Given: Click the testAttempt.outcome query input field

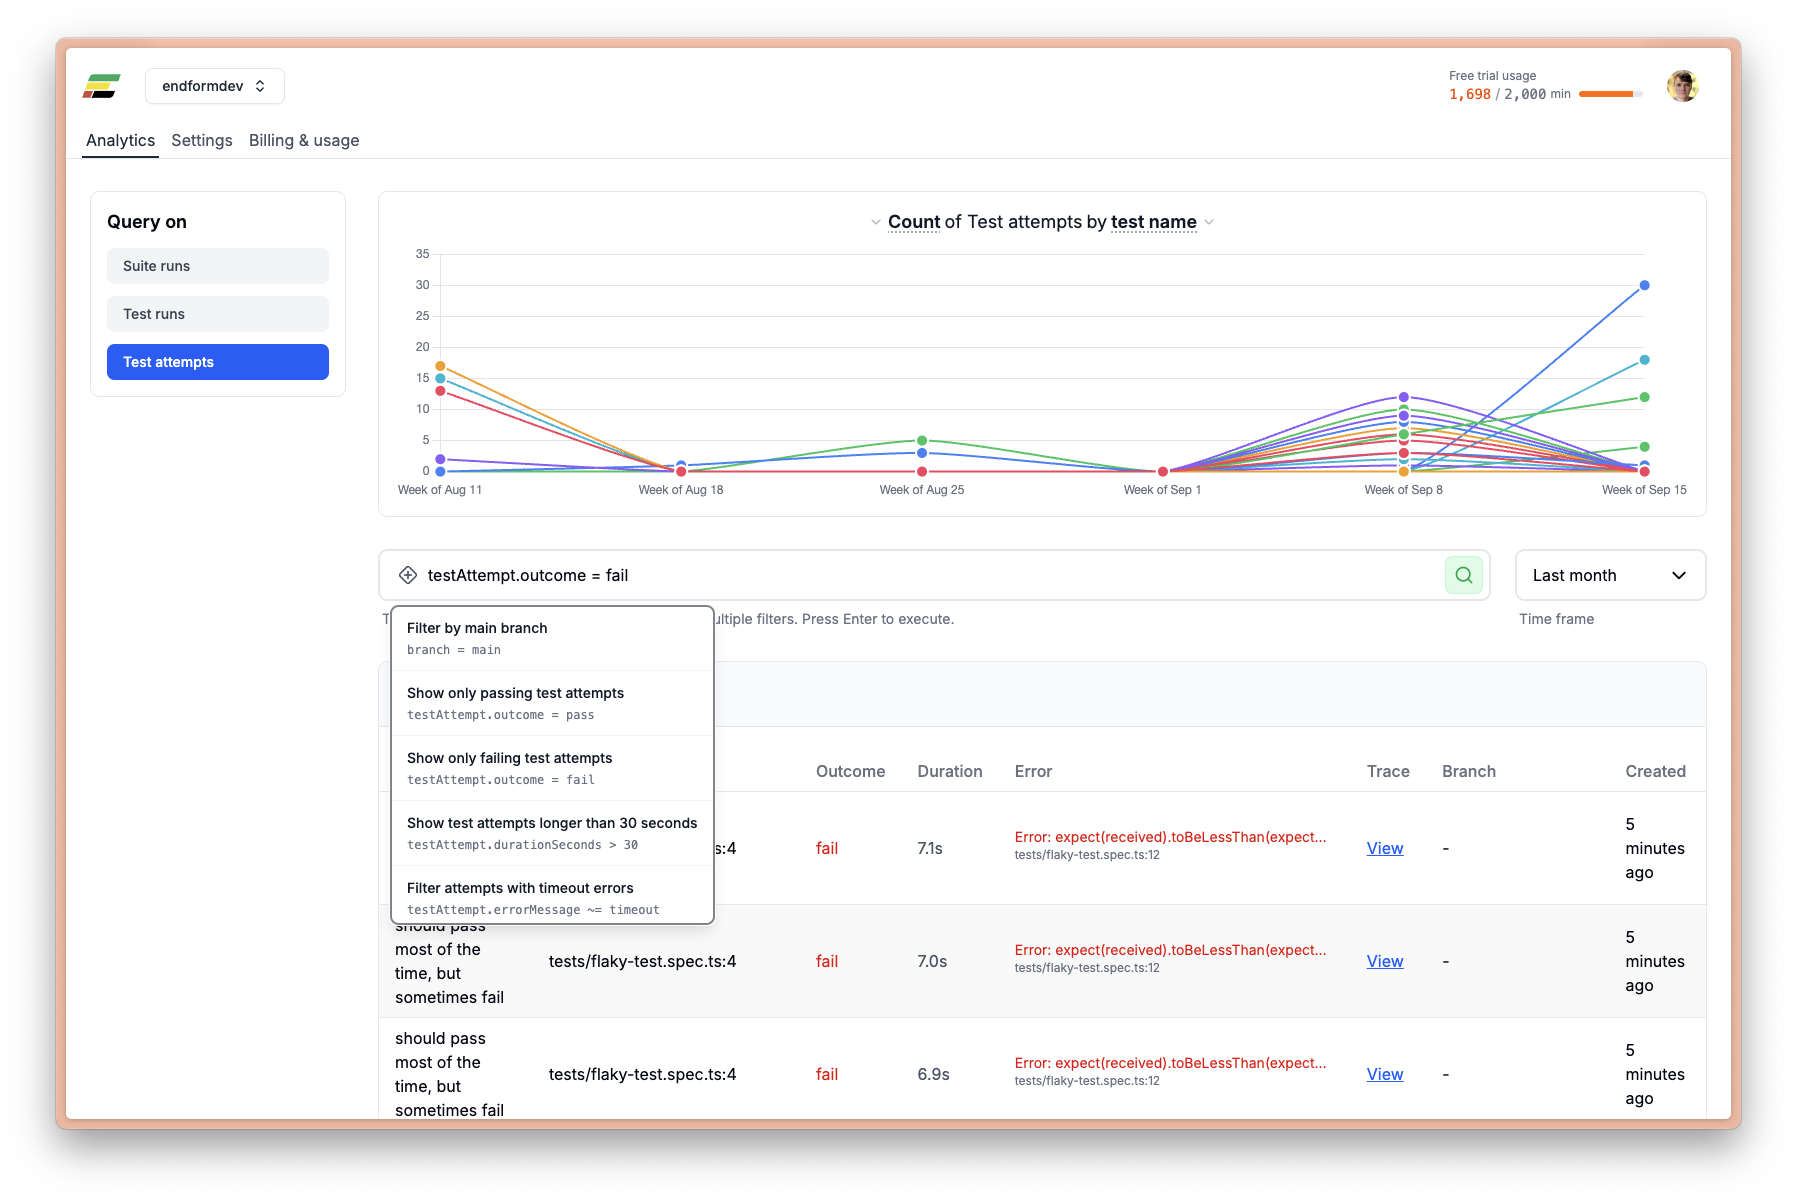Looking at the screenshot, I should pyautogui.click(x=900, y=575).
